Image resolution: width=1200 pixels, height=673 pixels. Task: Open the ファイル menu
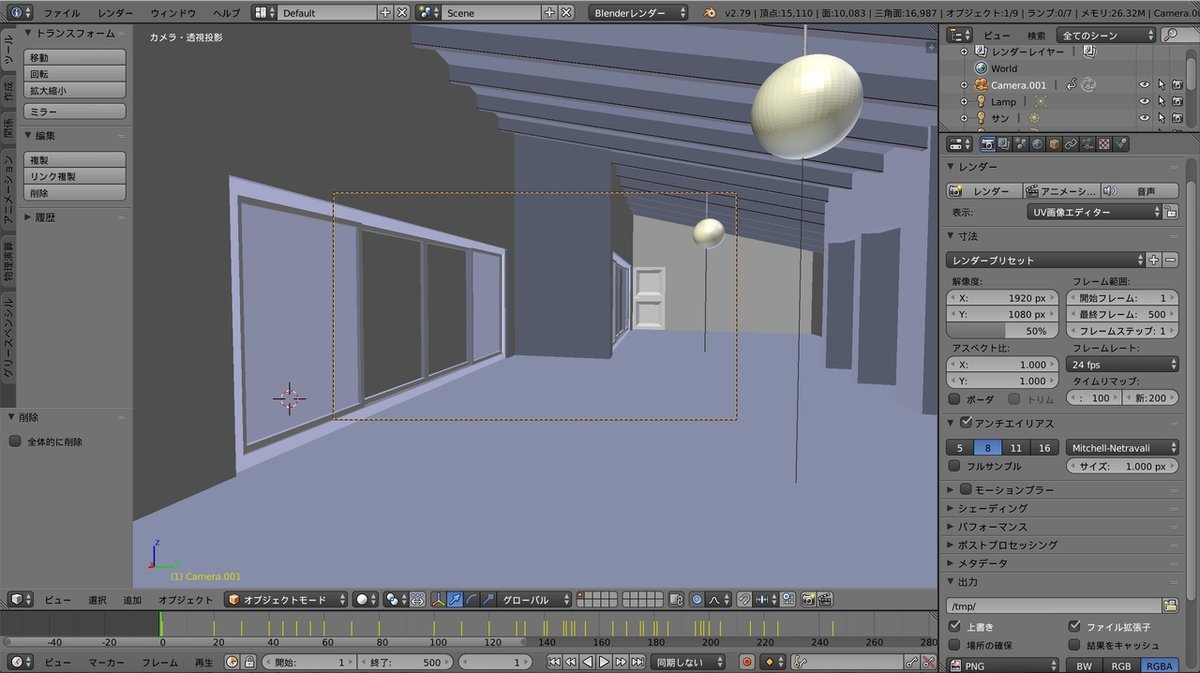pos(63,13)
